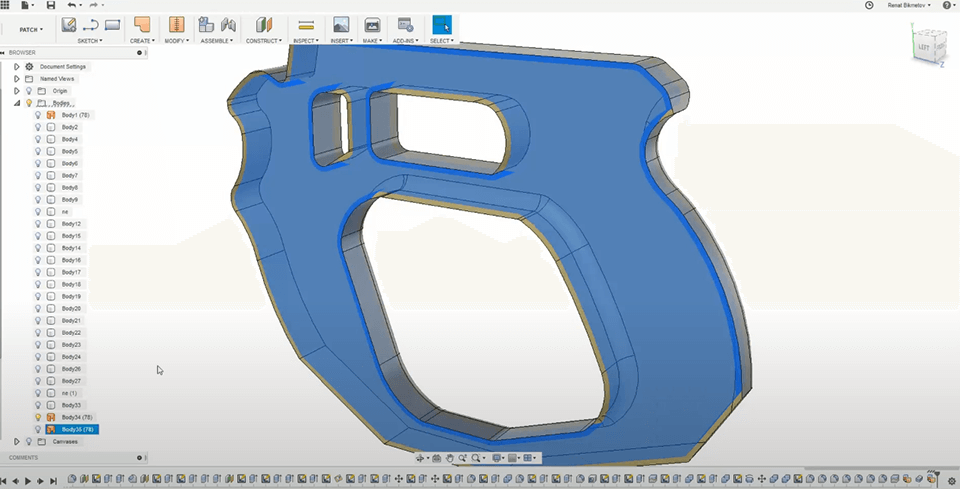Click the Inspect measure icon
The width and height of the screenshot is (960, 489).
click(306, 24)
